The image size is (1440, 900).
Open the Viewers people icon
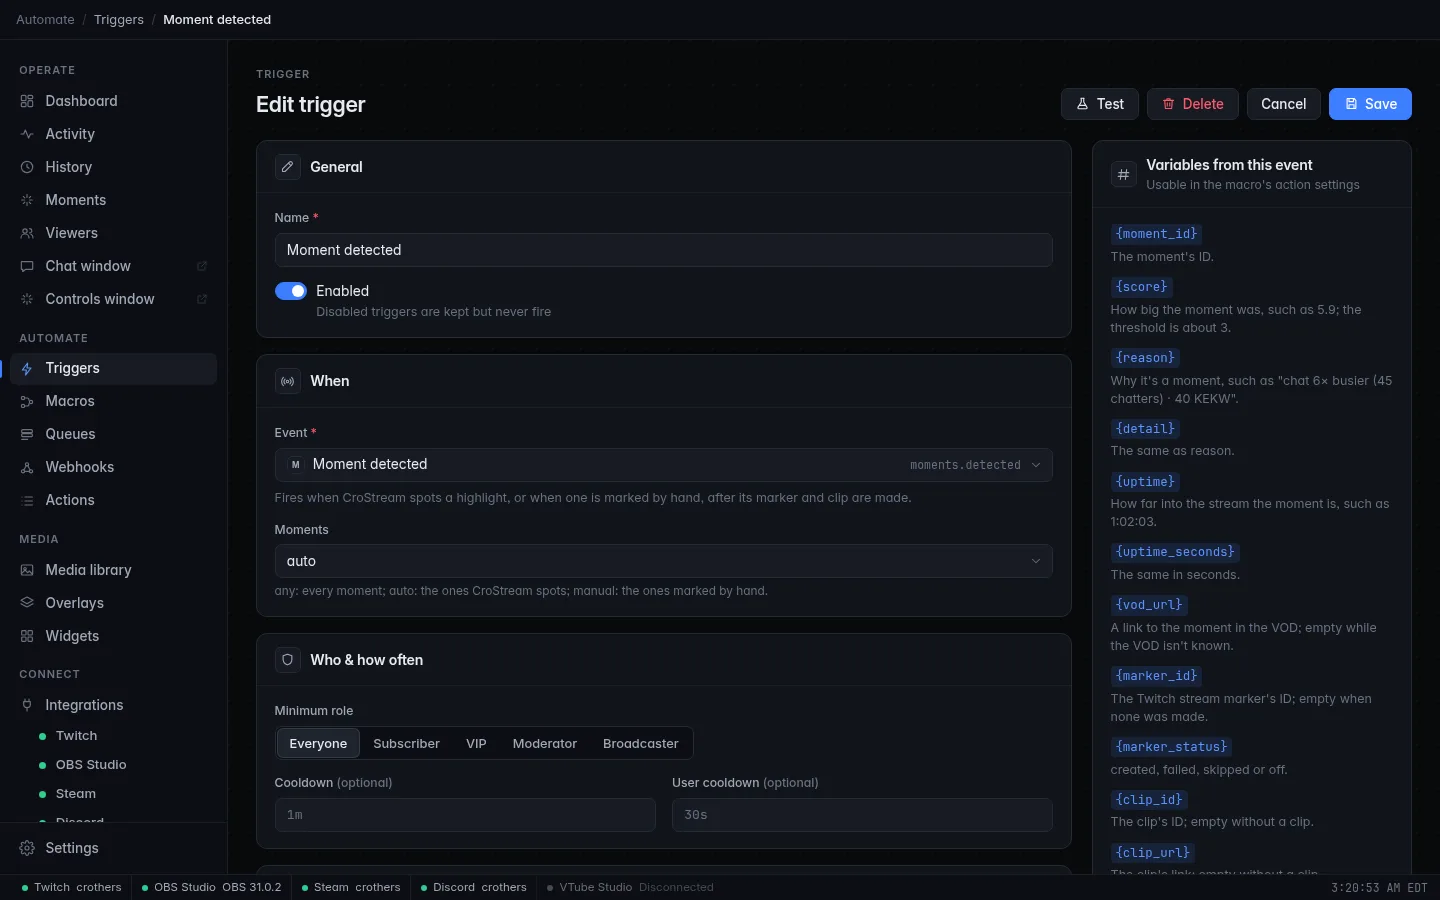click(x=27, y=233)
